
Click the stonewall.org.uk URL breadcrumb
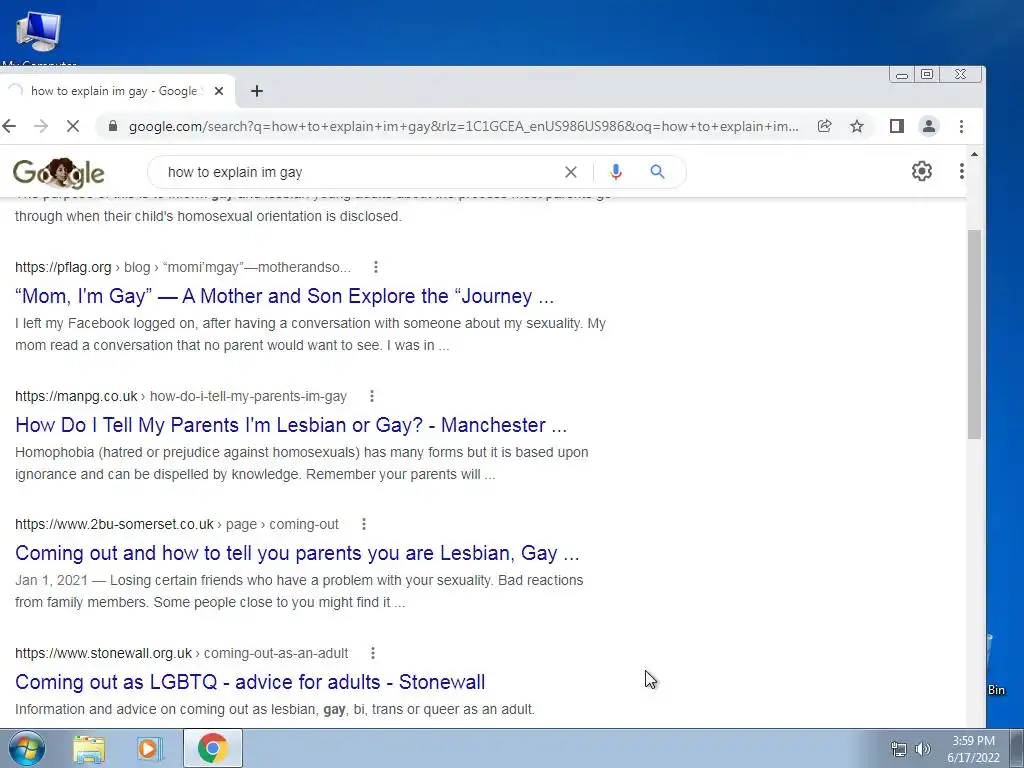(x=182, y=653)
